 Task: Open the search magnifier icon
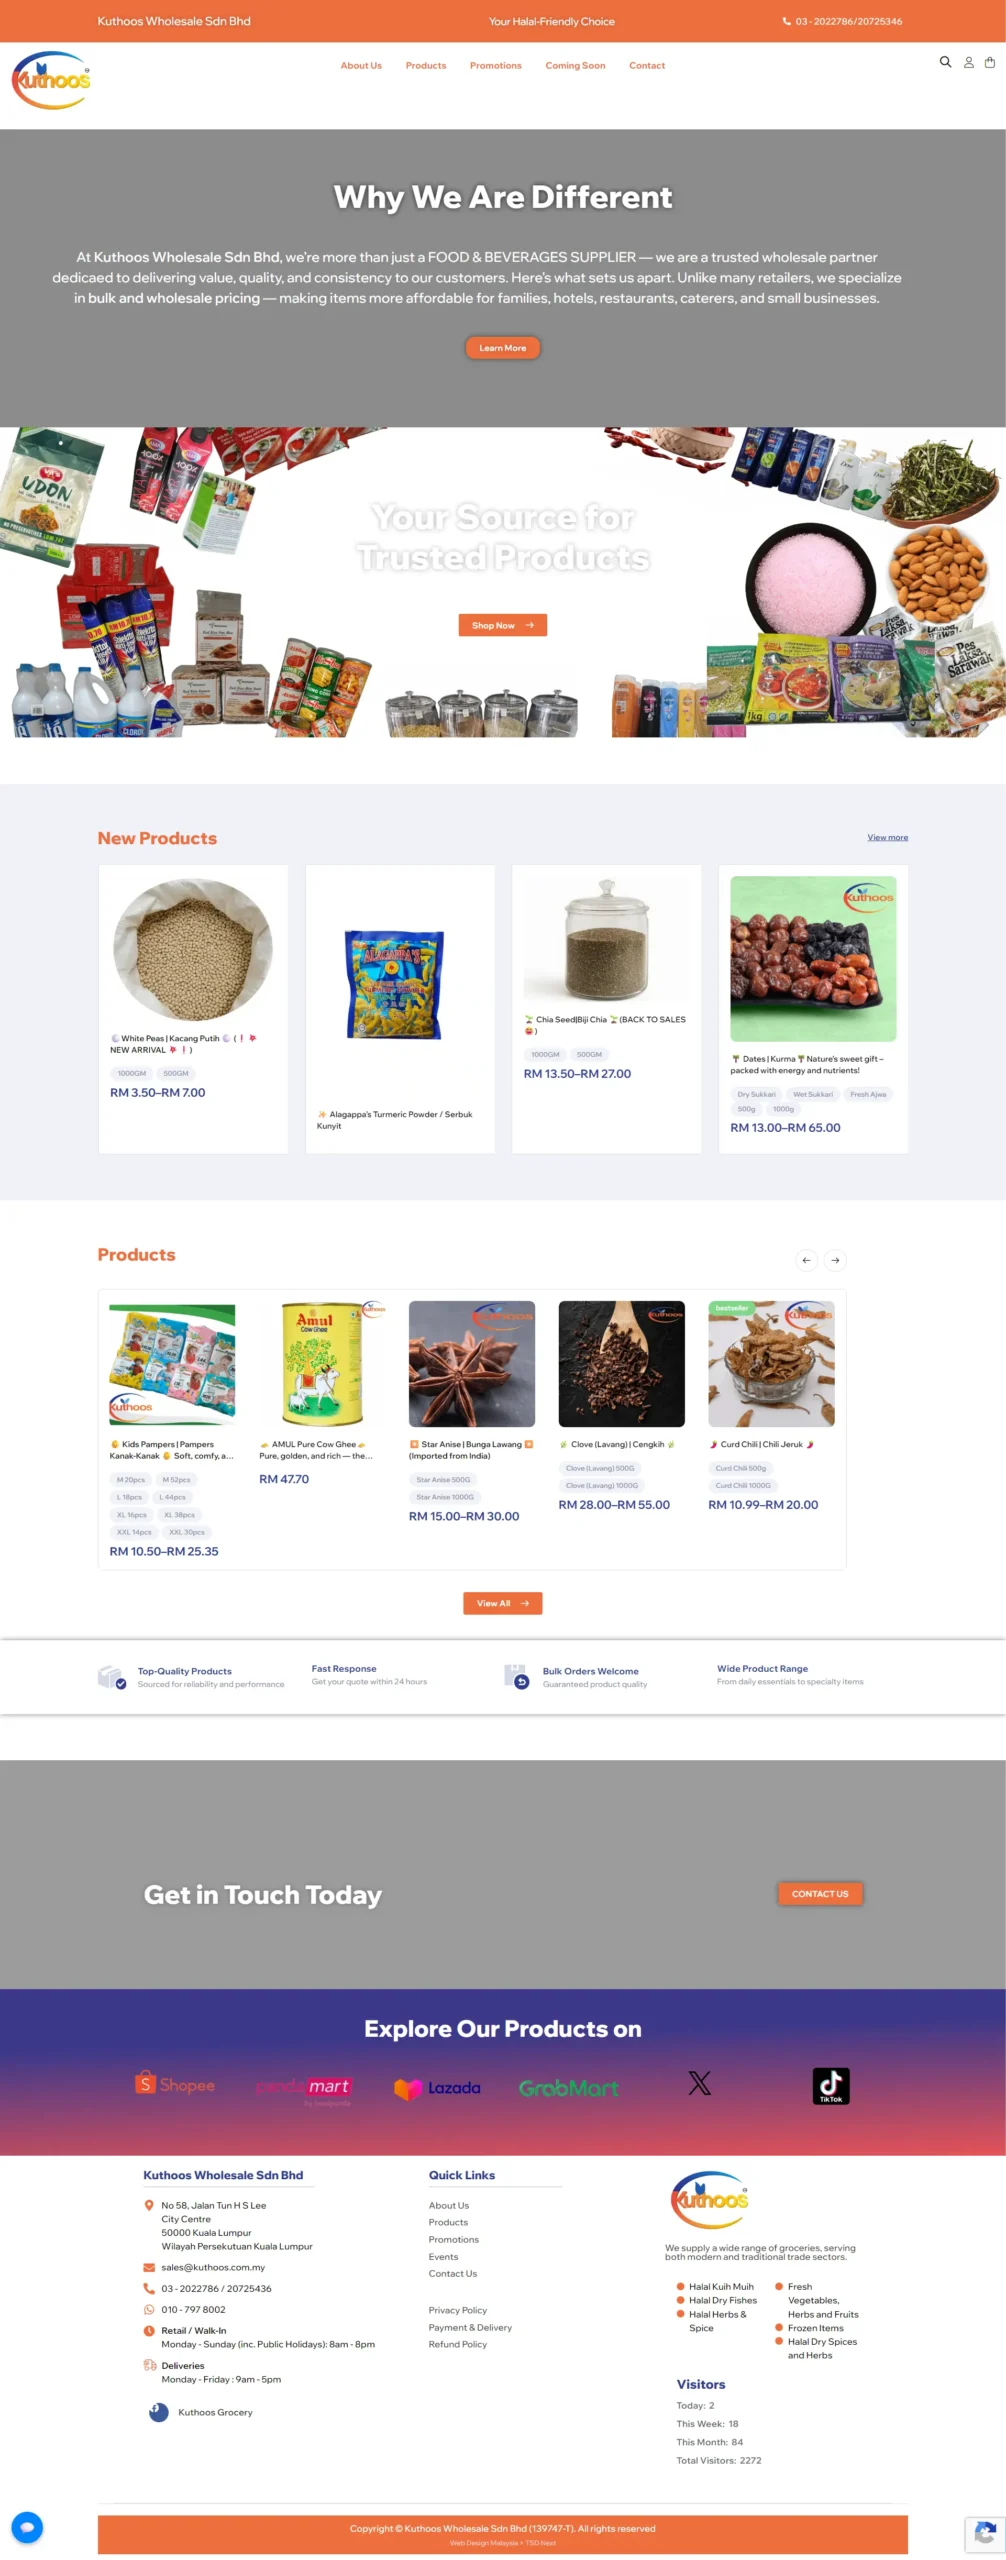tap(945, 62)
